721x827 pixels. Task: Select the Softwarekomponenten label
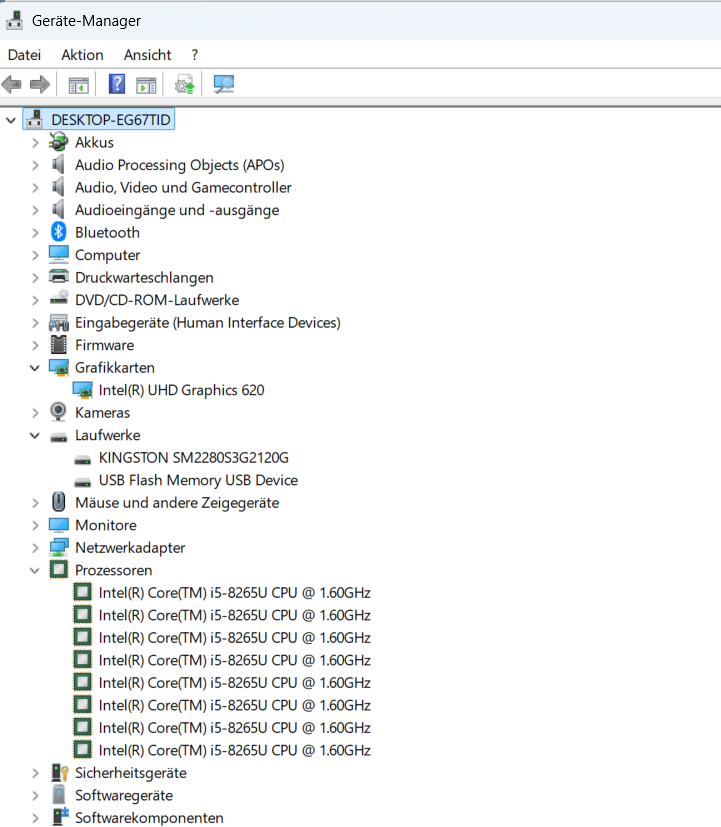149,818
